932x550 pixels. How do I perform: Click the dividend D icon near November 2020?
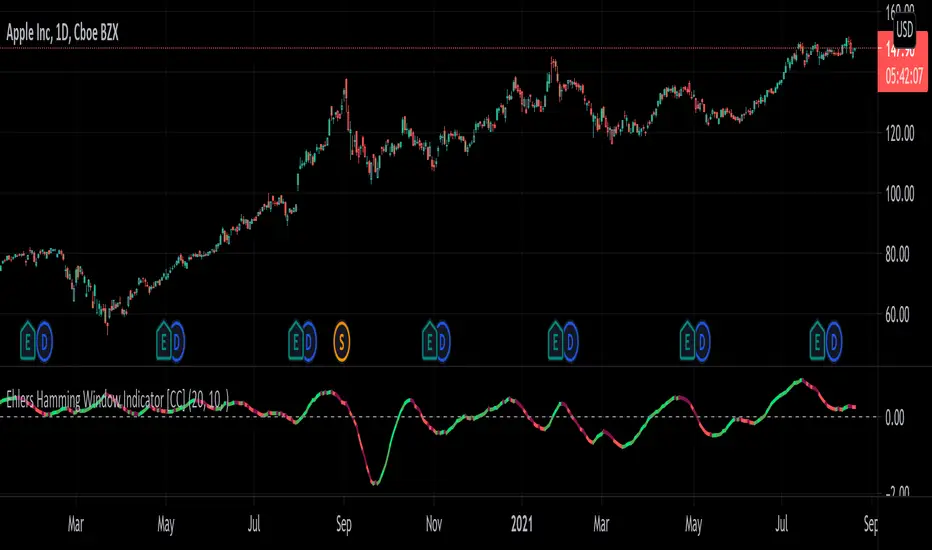443,341
